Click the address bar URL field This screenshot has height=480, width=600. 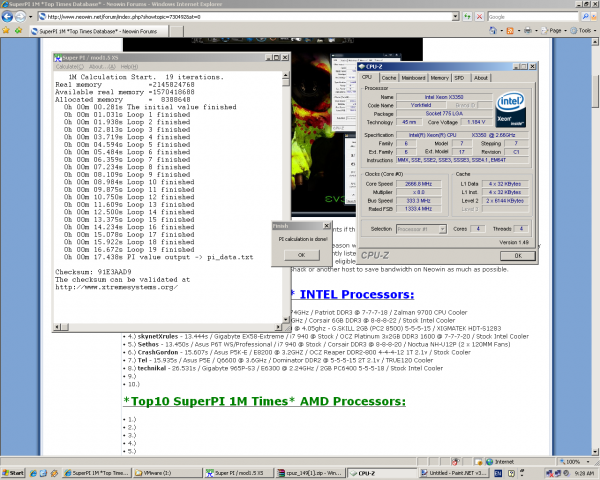pos(245,16)
